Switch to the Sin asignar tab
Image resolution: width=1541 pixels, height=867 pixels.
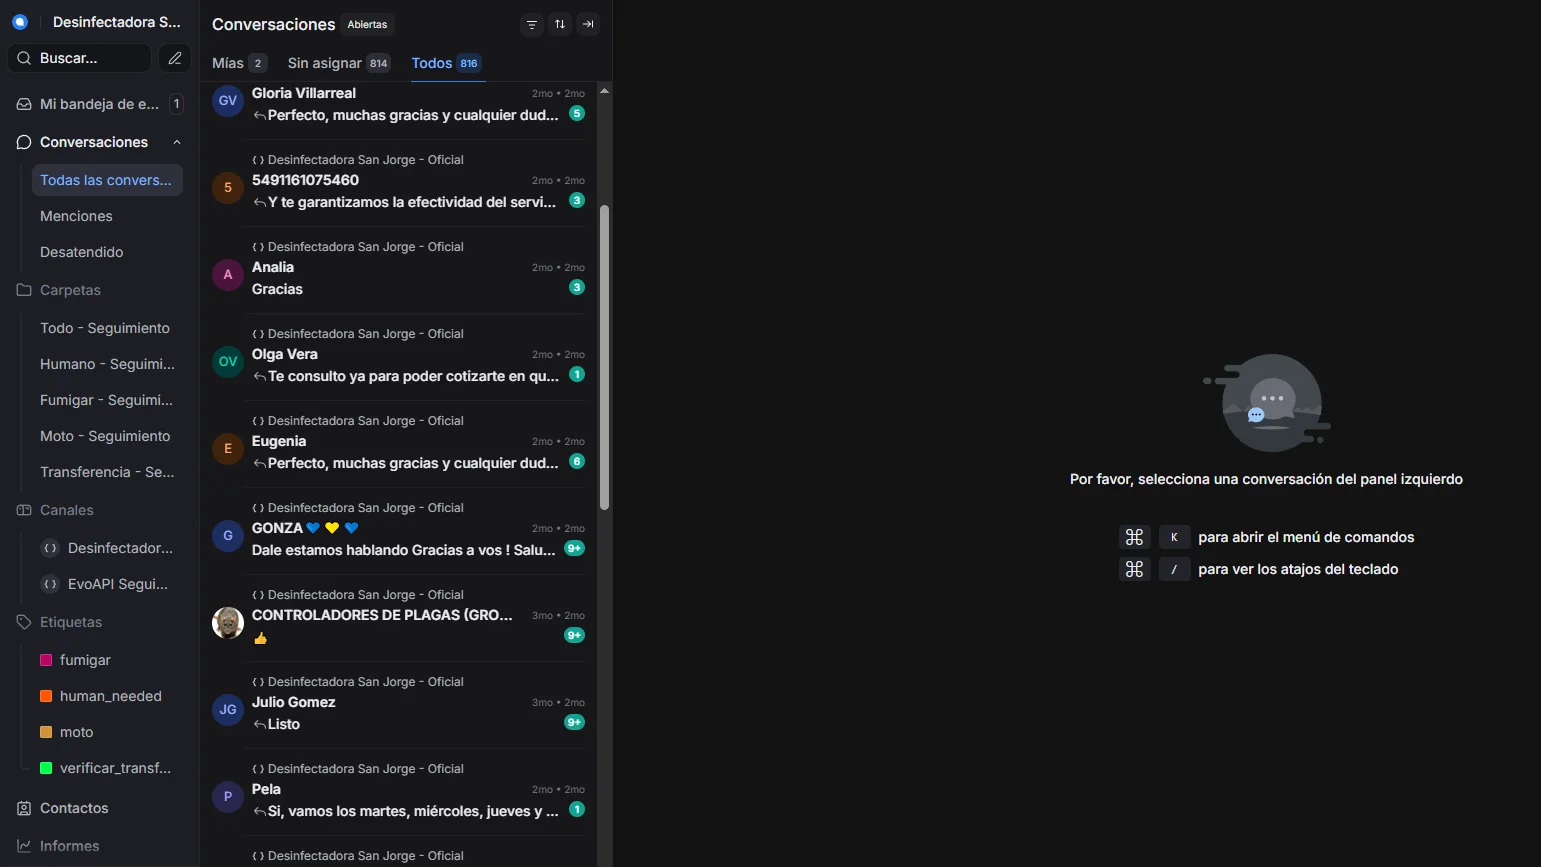pos(339,63)
